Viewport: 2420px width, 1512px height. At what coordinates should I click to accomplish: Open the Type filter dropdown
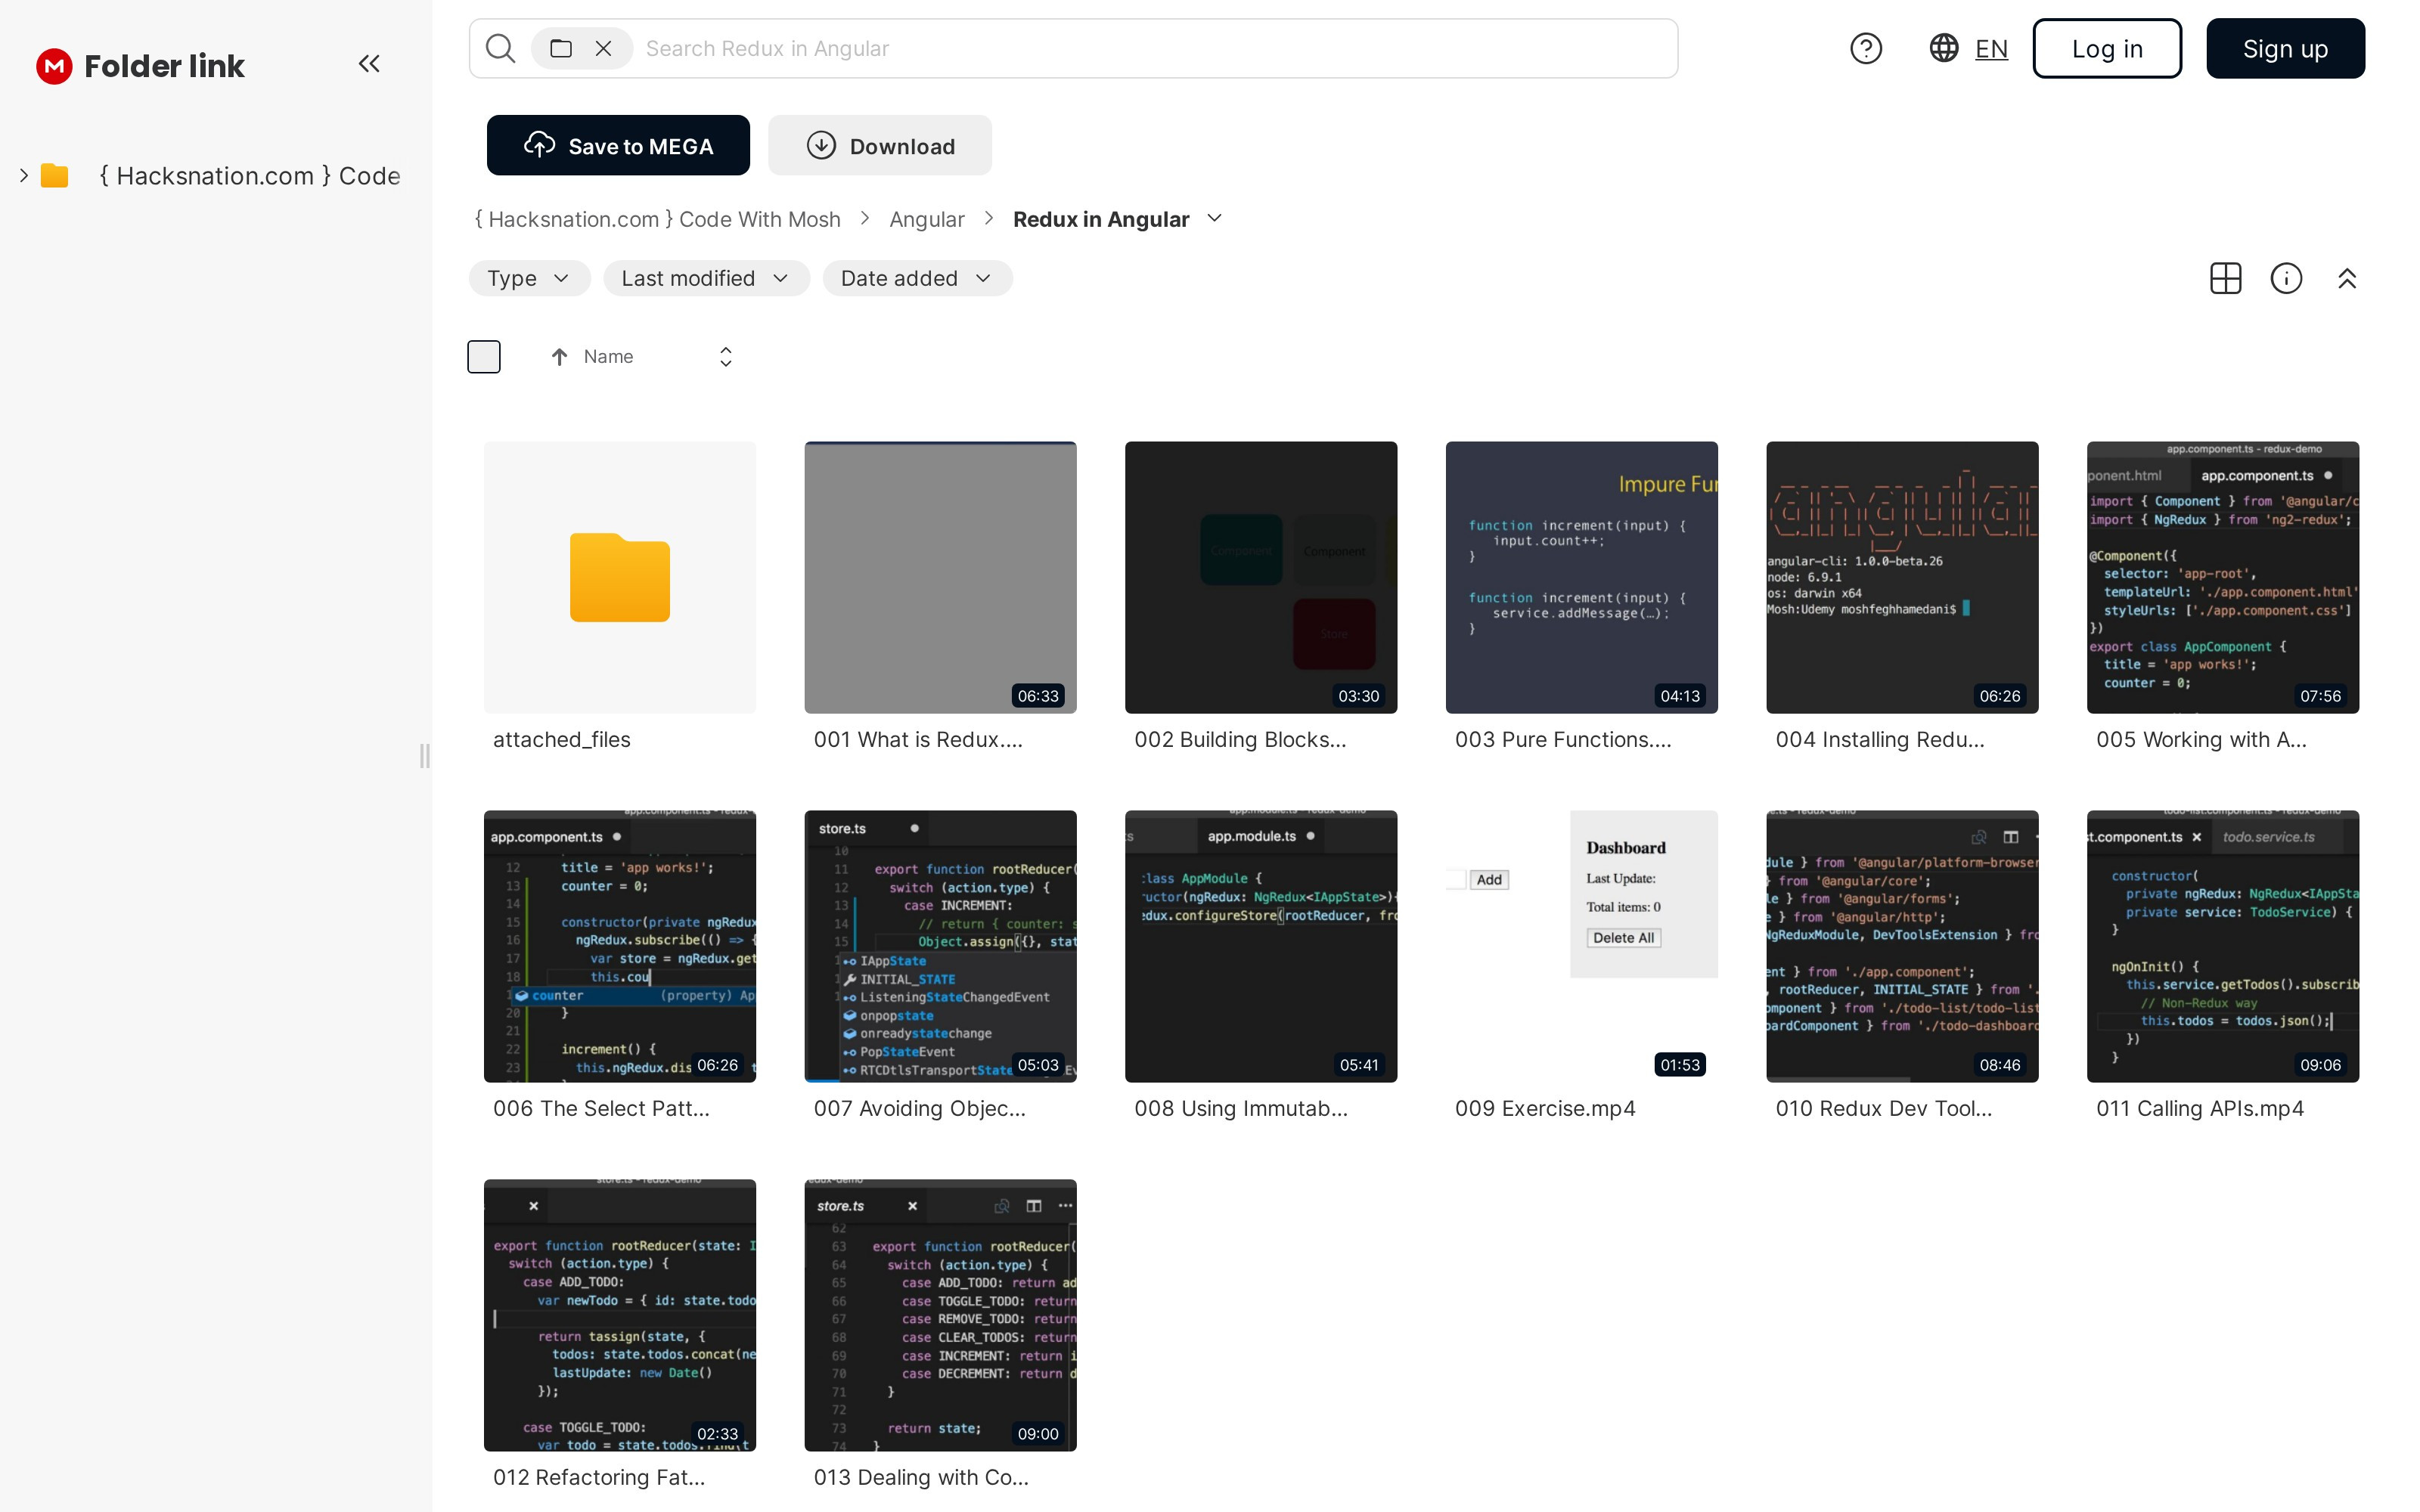point(529,278)
